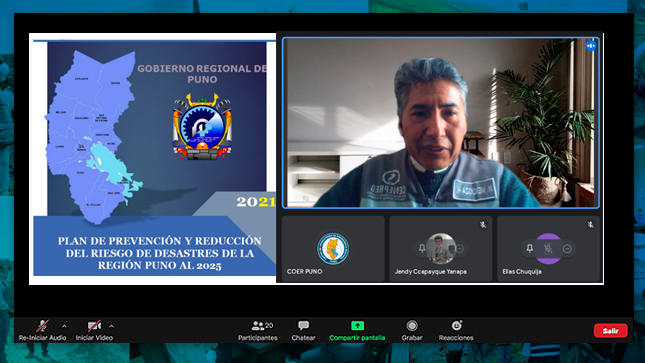Click the shared Plan de Prevención slide

tap(154, 158)
